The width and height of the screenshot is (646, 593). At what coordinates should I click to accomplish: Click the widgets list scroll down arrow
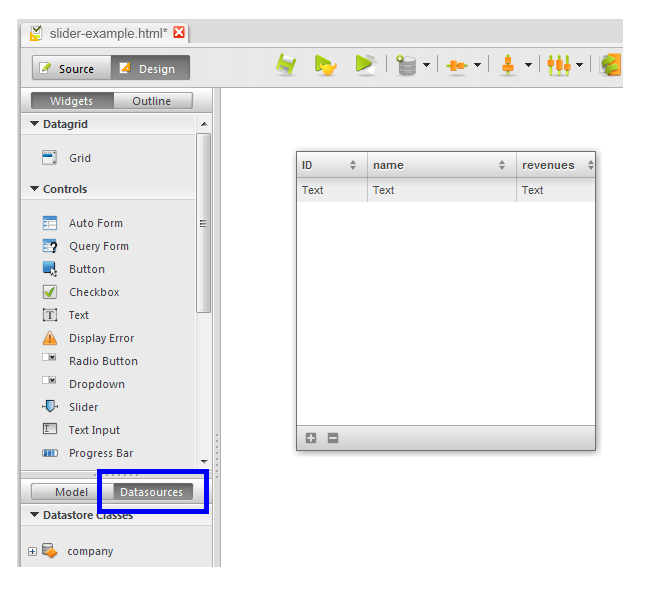click(204, 462)
